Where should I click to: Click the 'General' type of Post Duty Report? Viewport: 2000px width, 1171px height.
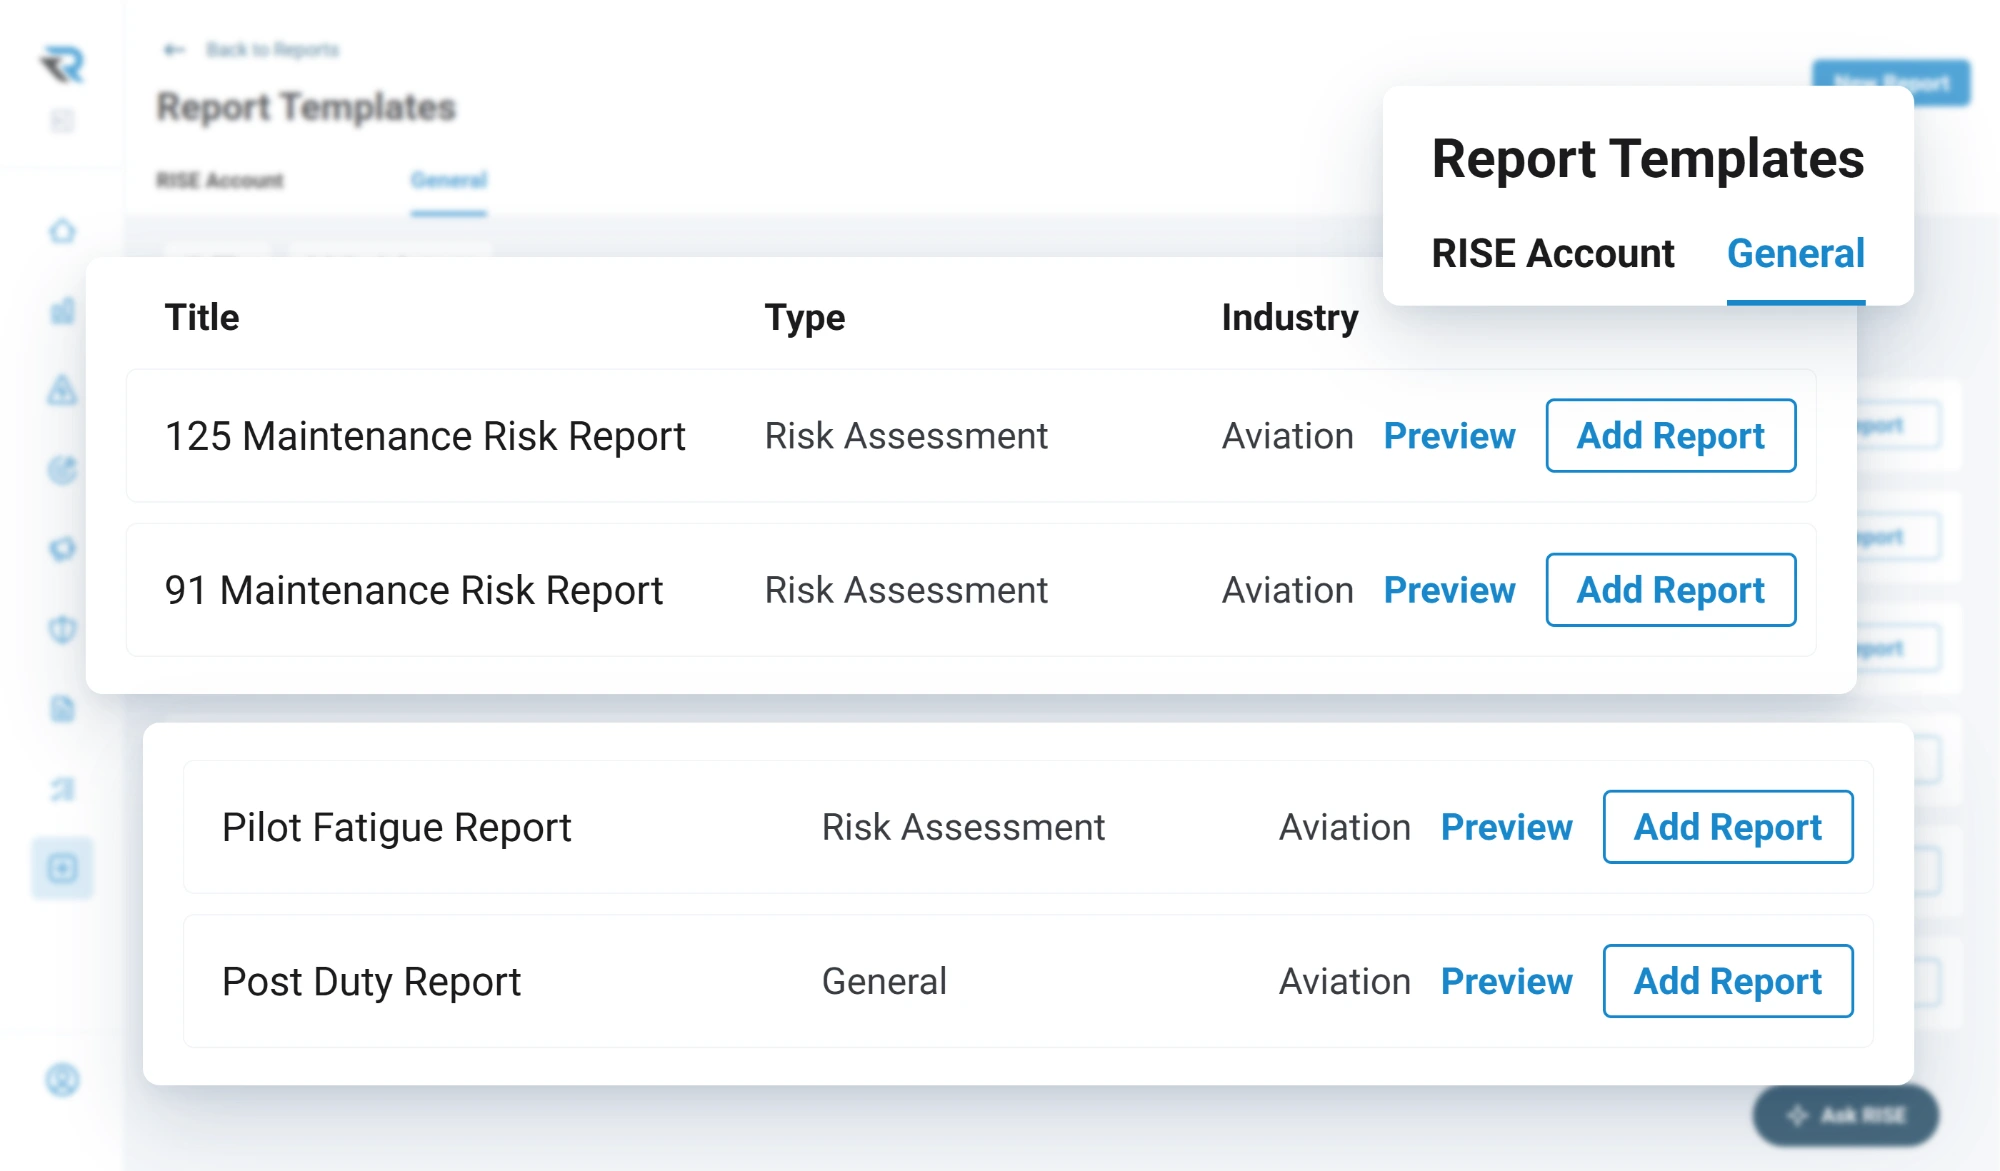tap(884, 981)
